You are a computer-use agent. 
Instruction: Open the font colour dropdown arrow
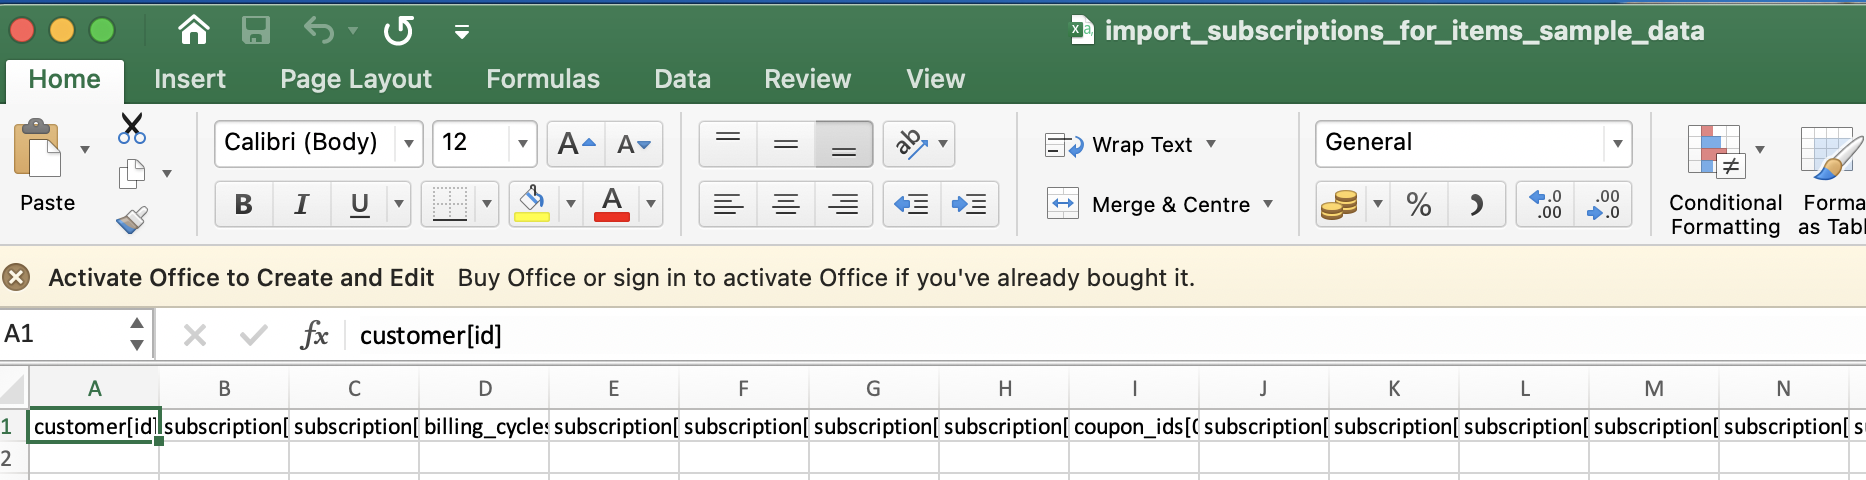click(x=650, y=205)
